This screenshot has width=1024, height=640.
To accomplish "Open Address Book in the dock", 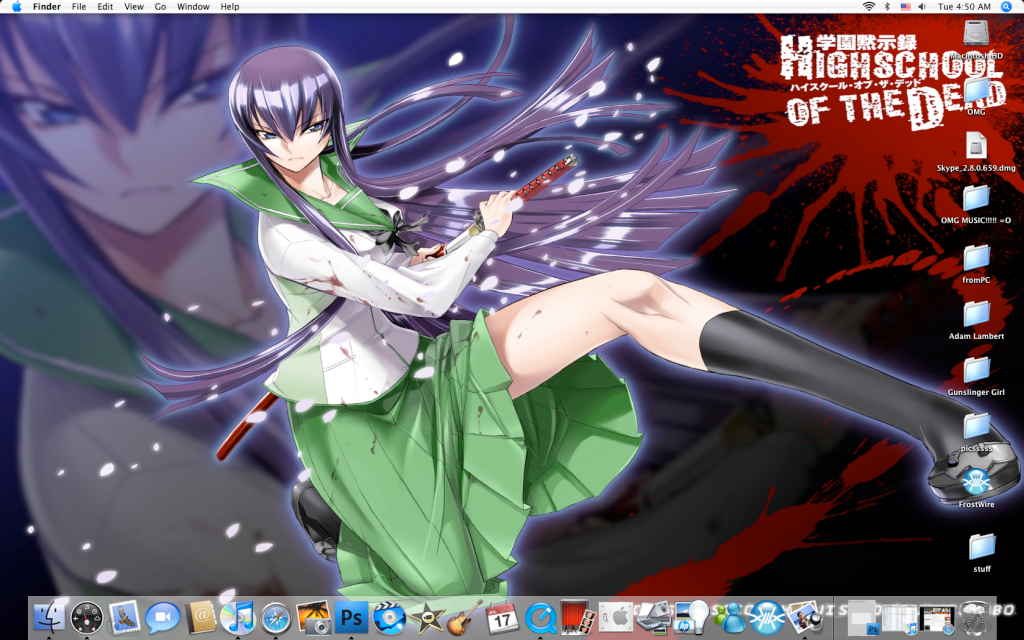I will pyautogui.click(x=200, y=617).
